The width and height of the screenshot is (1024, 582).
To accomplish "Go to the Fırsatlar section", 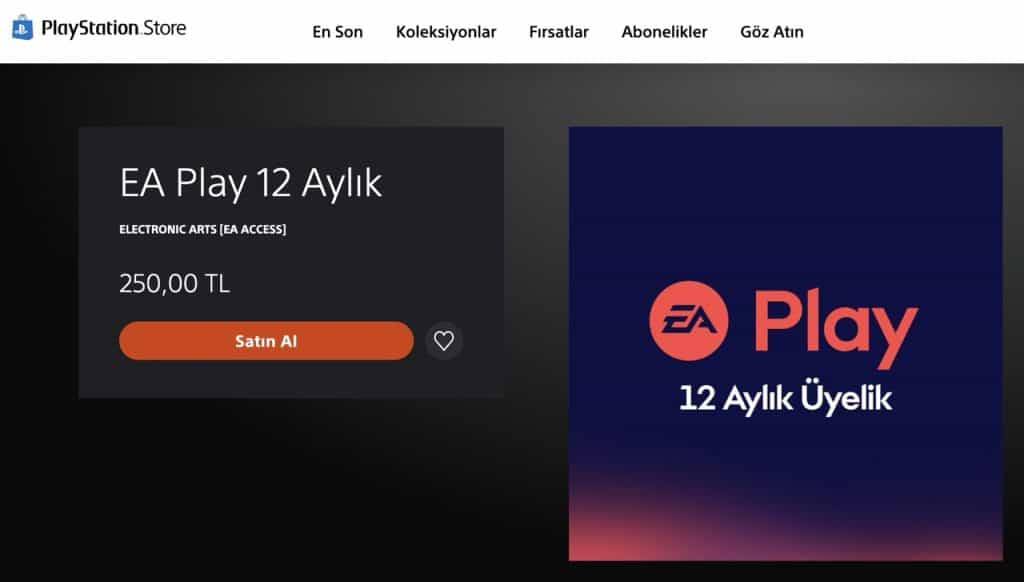I will click(559, 31).
